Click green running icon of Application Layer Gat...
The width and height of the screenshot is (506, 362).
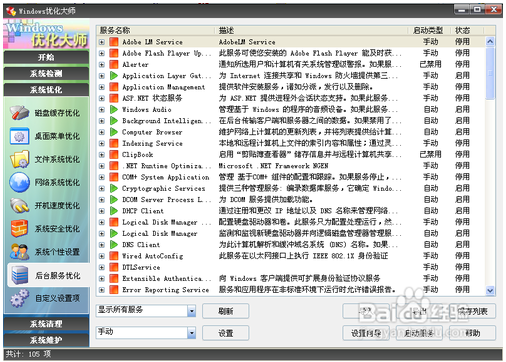point(114,76)
